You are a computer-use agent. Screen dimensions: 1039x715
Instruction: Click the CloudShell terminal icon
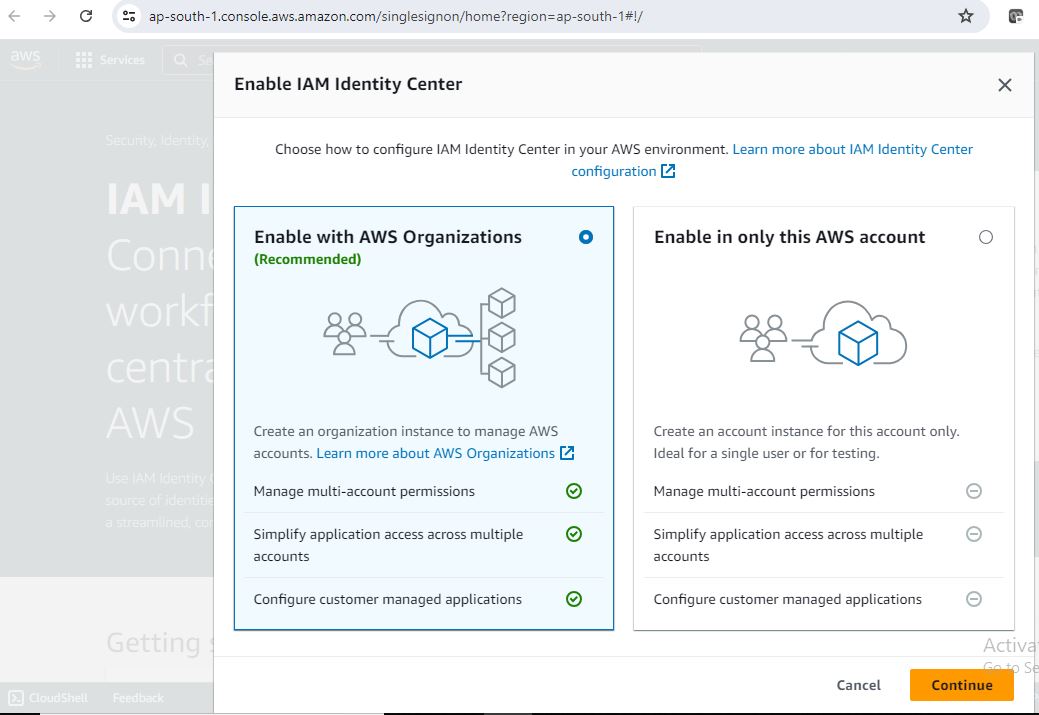[x=16, y=698]
